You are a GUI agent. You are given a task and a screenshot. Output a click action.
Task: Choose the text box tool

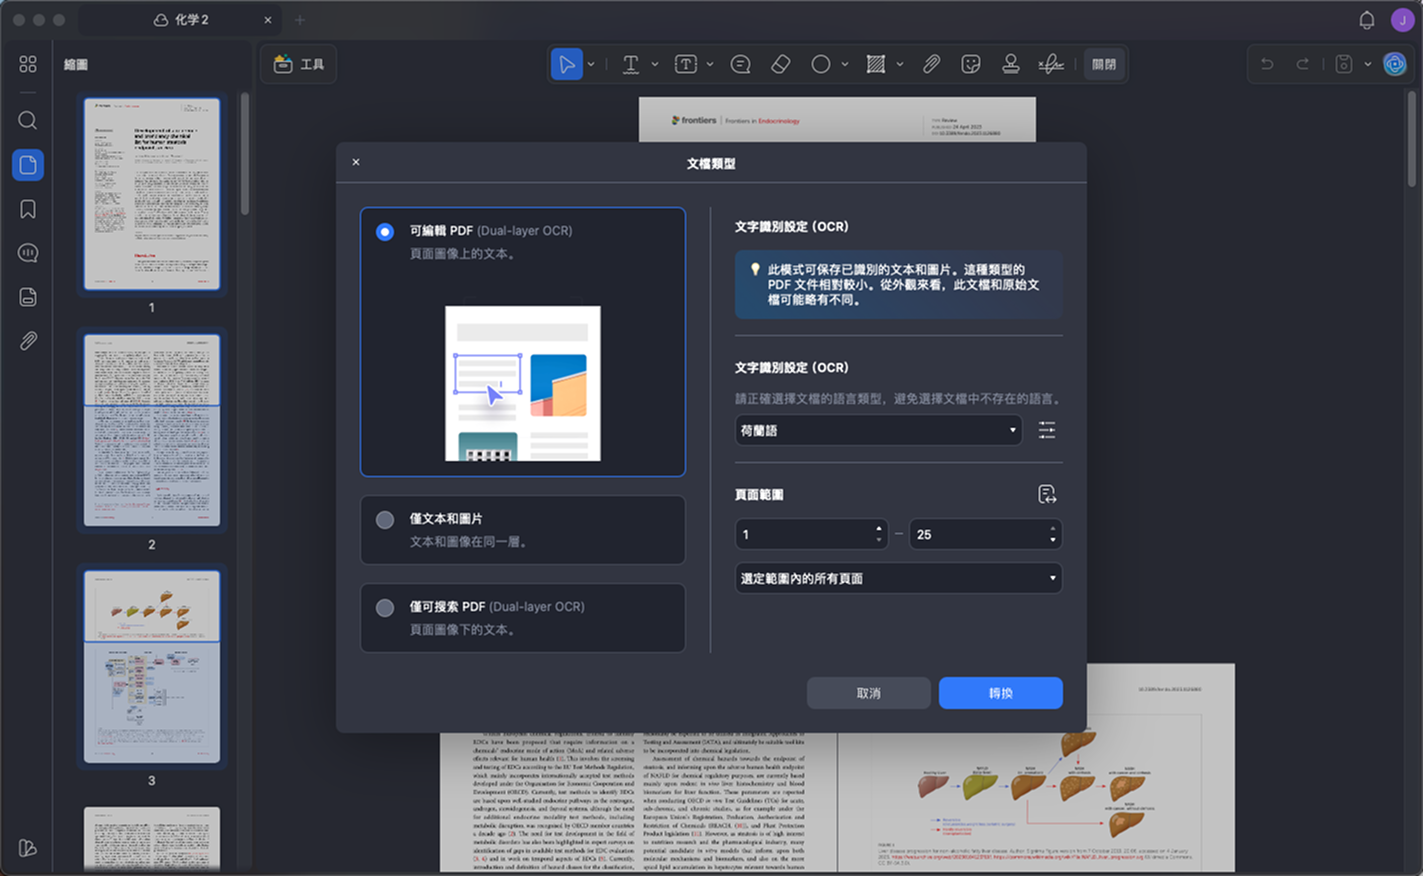coord(686,64)
